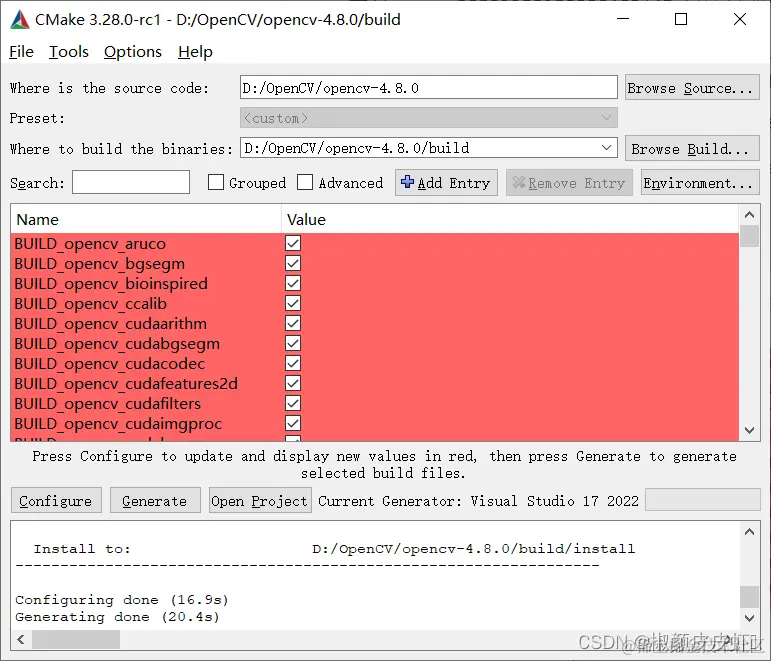Click the progress bar beside Current Generator
Image resolution: width=771 pixels, height=661 pixels.
tap(703, 500)
